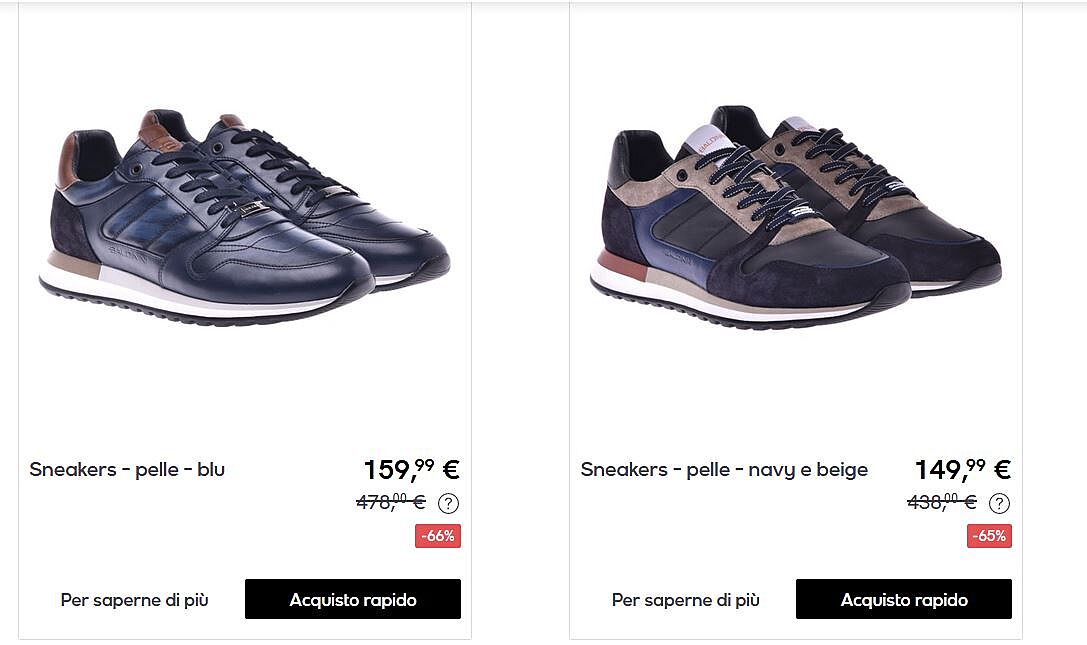Click the crossed-out 478,00 € original price
The height and width of the screenshot is (645, 1087).
coord(391,501)
